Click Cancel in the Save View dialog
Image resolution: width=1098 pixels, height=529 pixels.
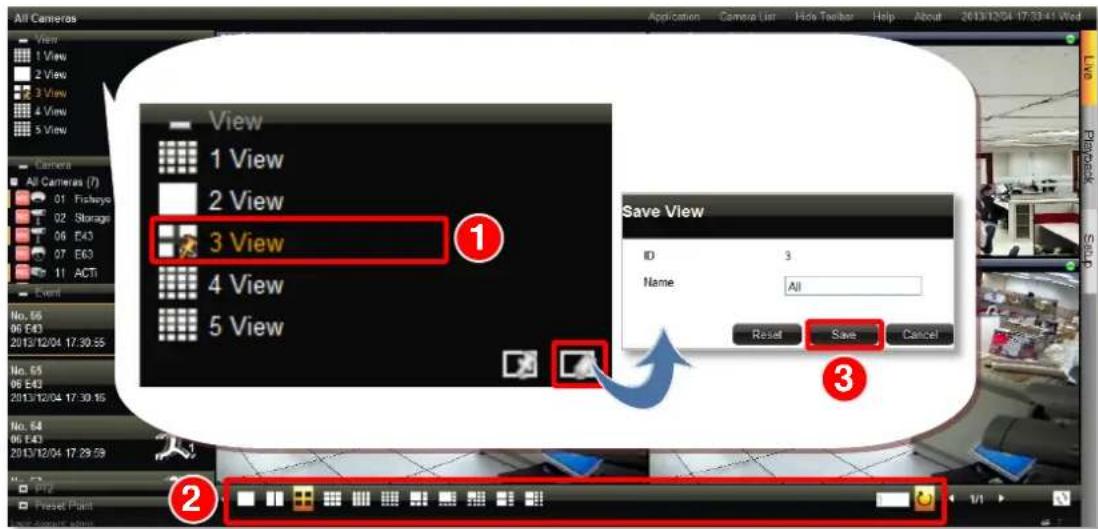[920, 335]
